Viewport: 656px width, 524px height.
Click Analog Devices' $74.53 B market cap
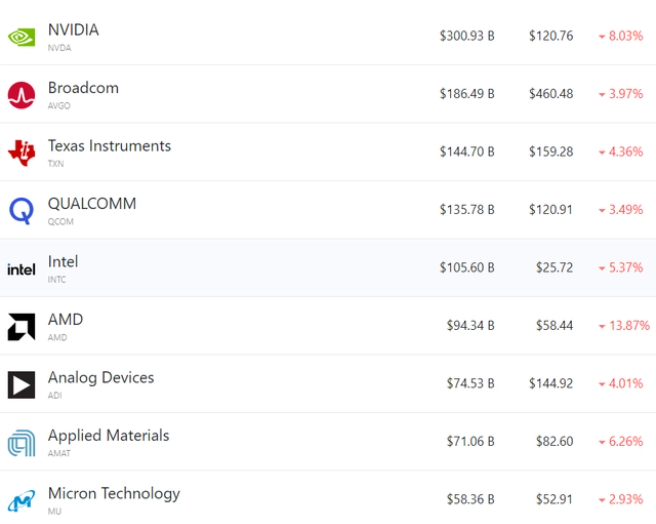(470, 384)
